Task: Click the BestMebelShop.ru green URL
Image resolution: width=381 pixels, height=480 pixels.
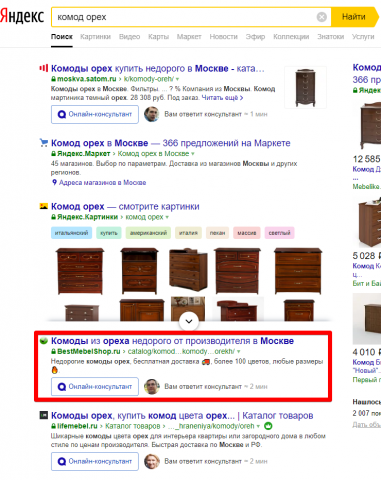Action: [x=89, y=351]
